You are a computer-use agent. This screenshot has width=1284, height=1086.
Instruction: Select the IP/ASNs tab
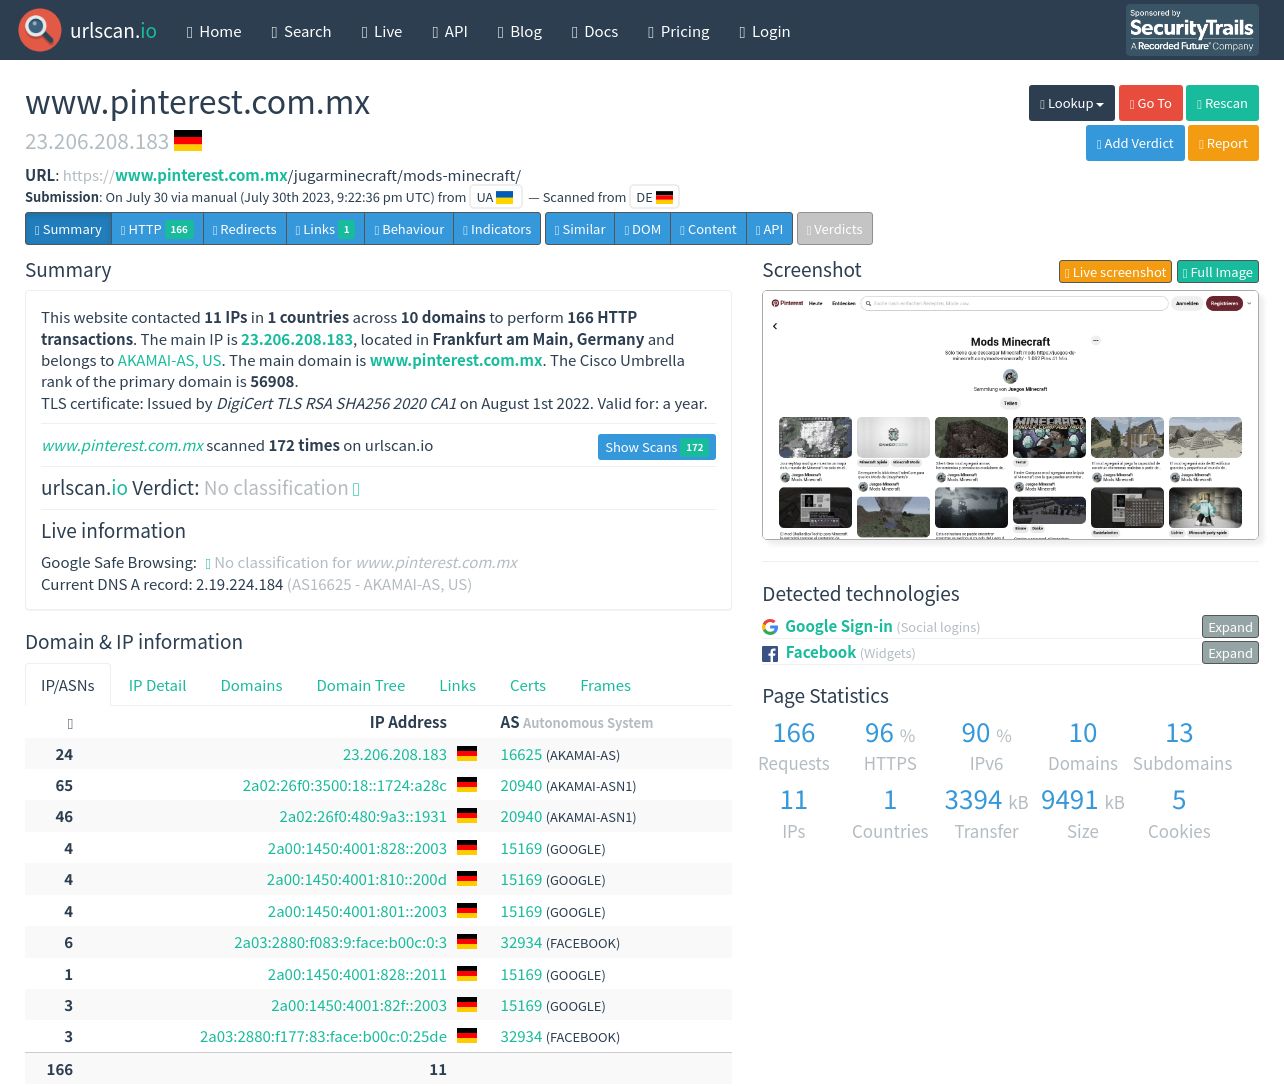68,685
